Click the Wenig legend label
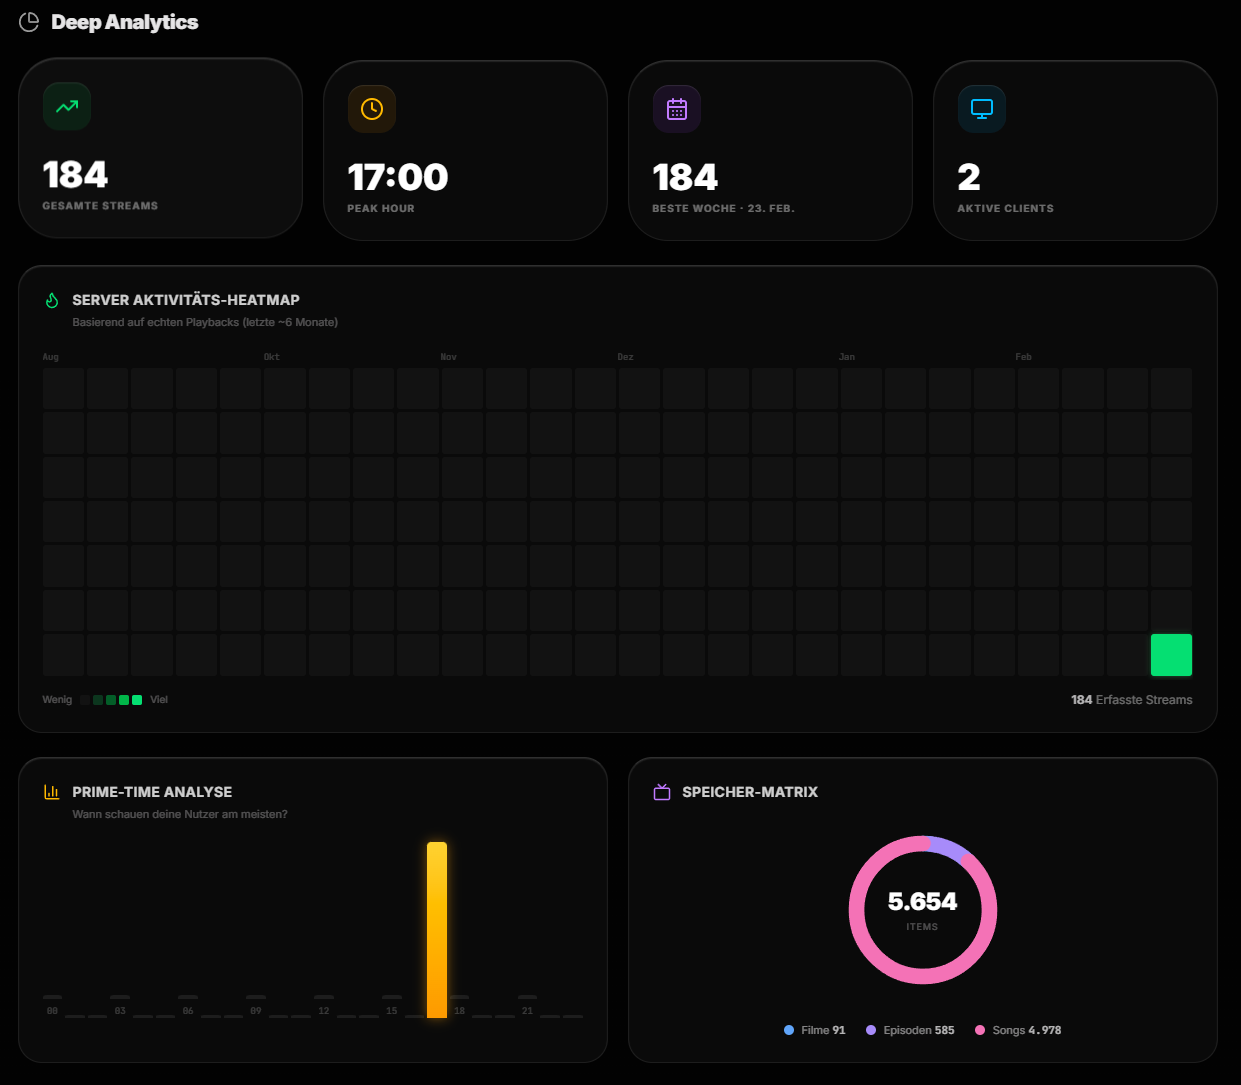The height and width of the screenshot is (1085, 1241). pyautogui.click(x=57, y=700)
